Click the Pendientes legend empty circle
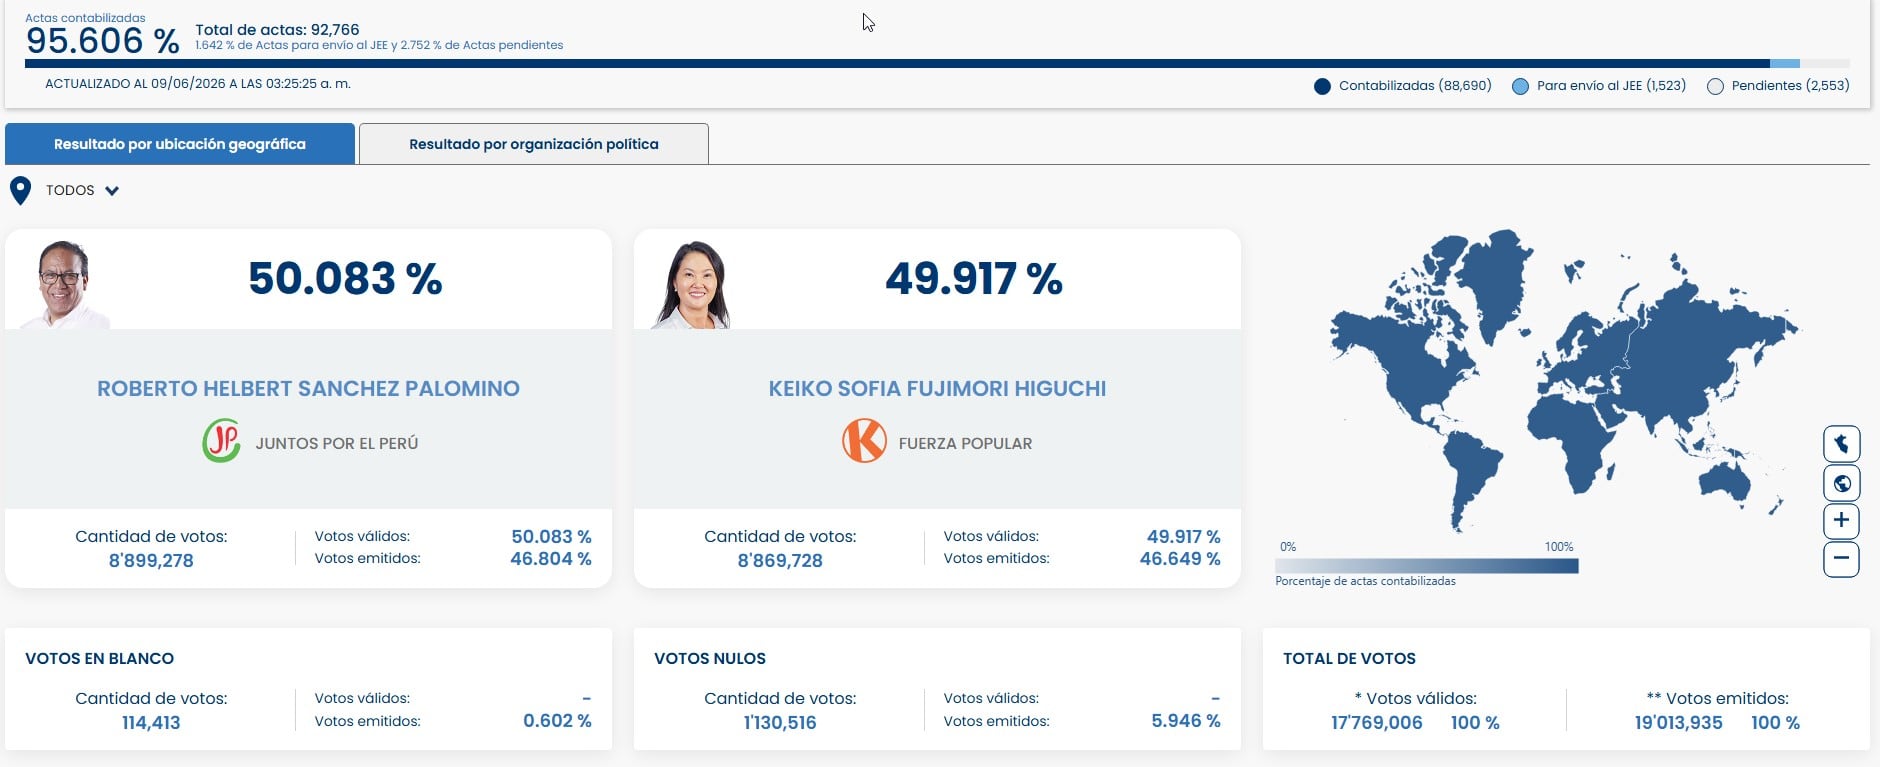Viewport: 1880px width, 767px height. [1715, 86]
